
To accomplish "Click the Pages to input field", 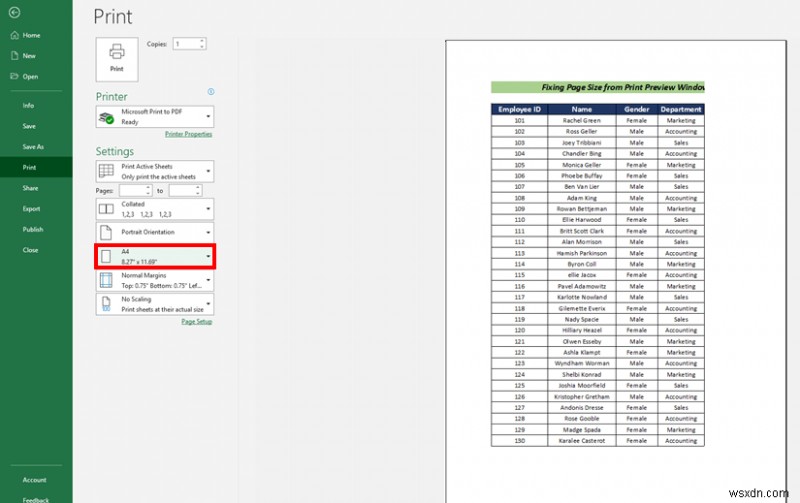I will click(x=182, y=190).
